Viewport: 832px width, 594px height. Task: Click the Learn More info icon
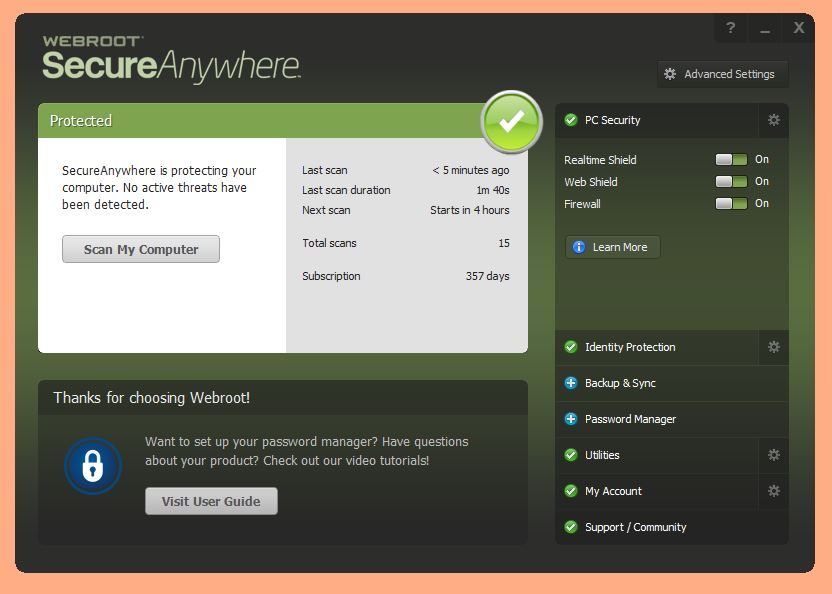pyautogui.click(x=579, y=247)
